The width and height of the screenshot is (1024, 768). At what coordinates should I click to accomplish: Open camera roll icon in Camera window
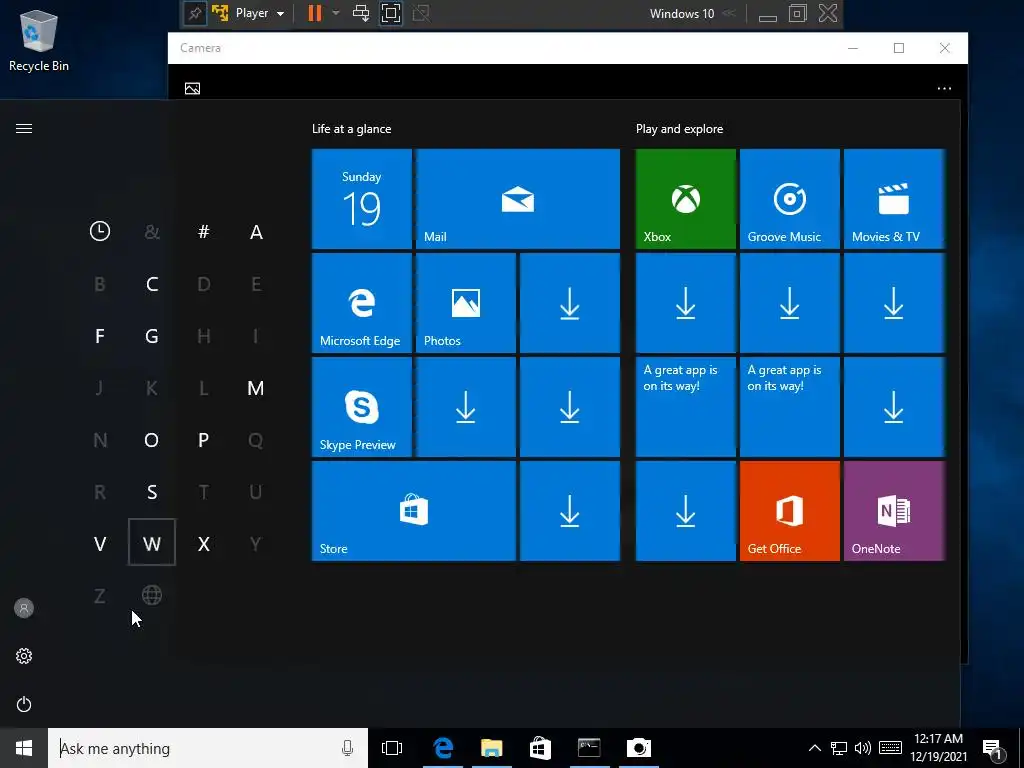click(x=193, y=88)
